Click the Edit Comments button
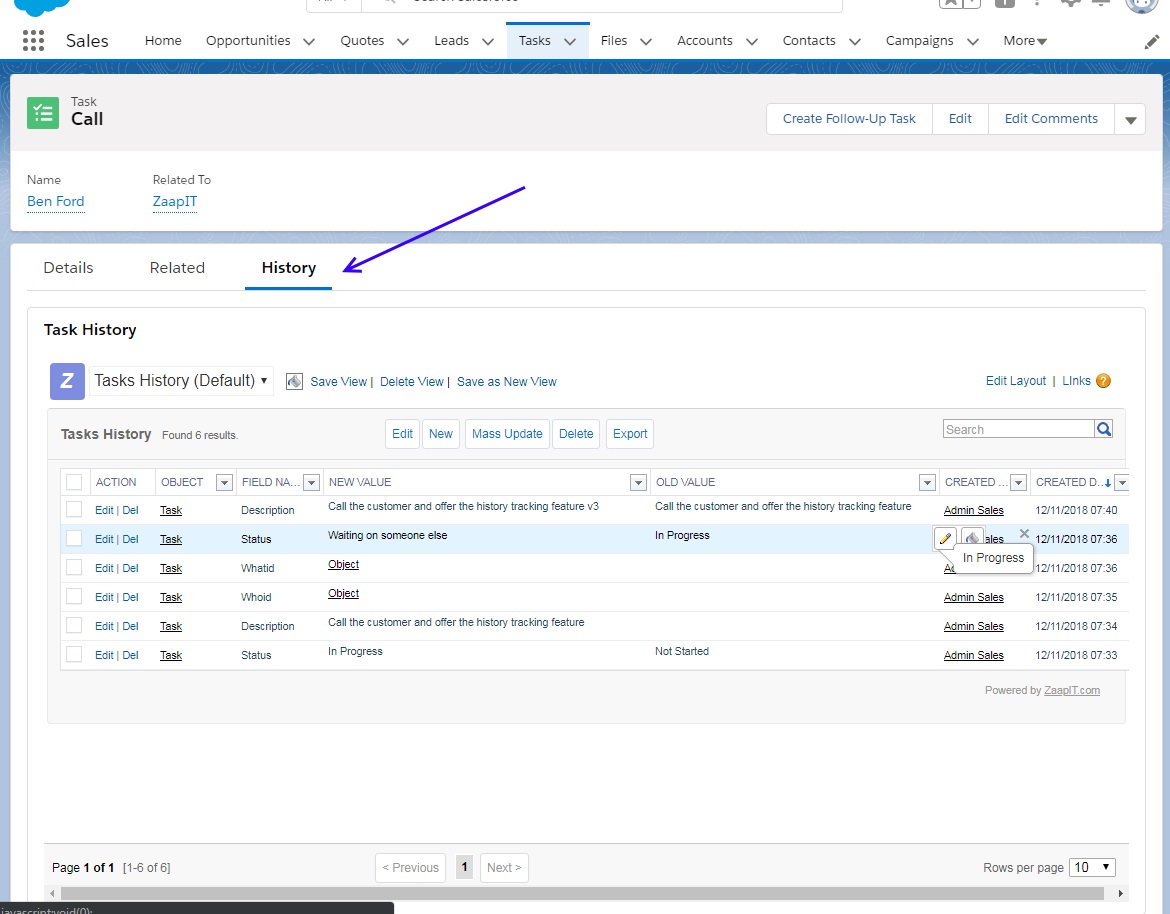The width and height of the screenshot is (1170, 914). tap(1051, 119)
